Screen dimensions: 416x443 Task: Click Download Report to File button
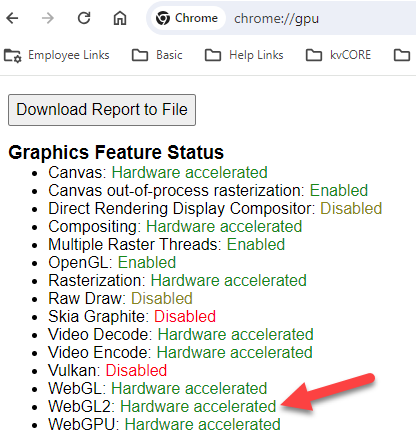(102, 110)
